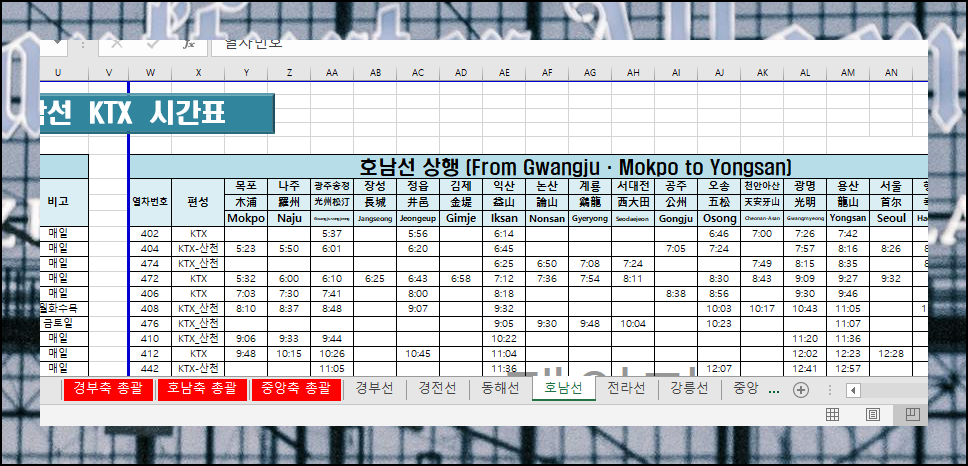The height and width of the screenshot is (466, 968).
Task: Click the 10:17 time cell
Action: pos(762,309)
